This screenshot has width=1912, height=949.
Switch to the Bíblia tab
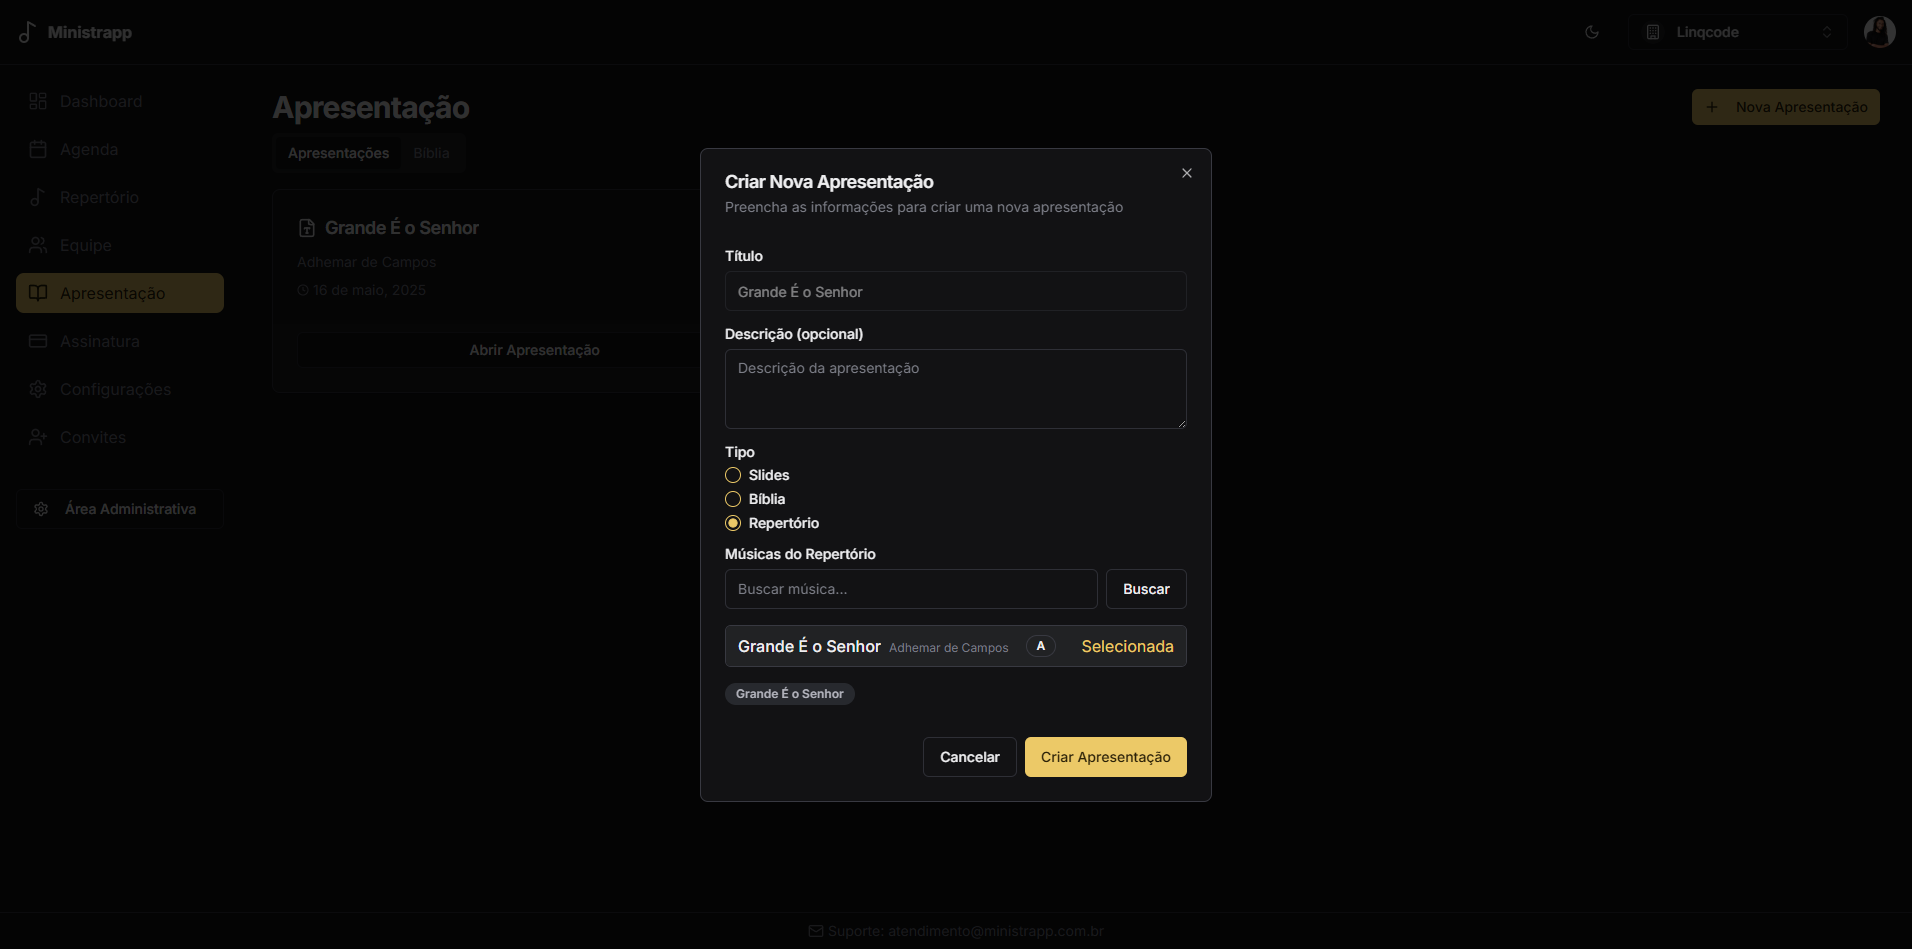pyautogui.click(x=431, y=152)
